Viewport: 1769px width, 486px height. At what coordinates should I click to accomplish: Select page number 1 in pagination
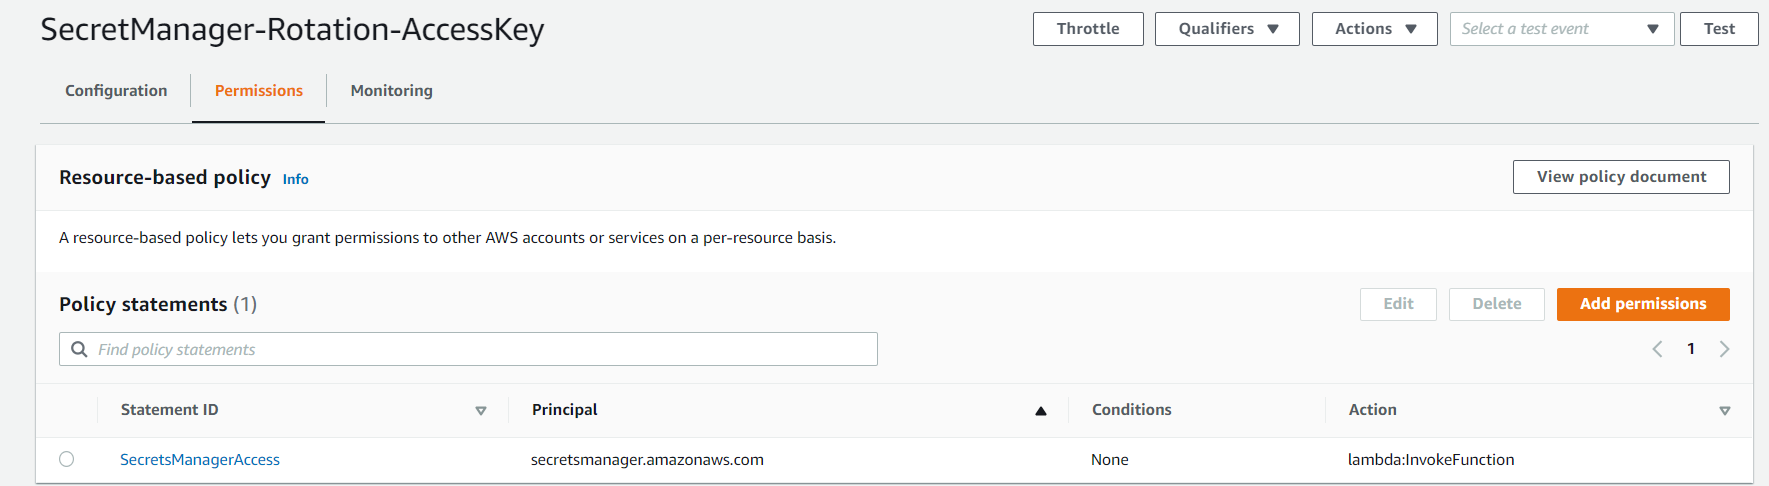click(1691, 349)
